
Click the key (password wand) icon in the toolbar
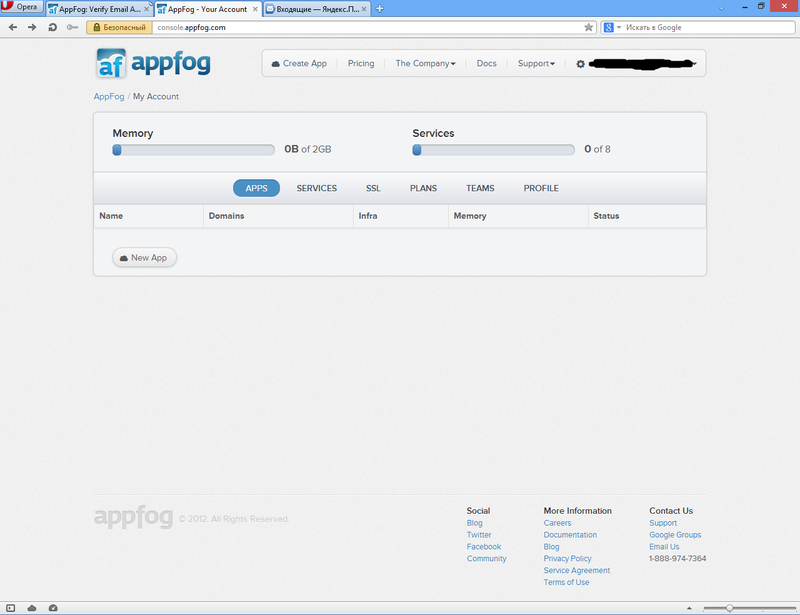[x=72, y=27]
